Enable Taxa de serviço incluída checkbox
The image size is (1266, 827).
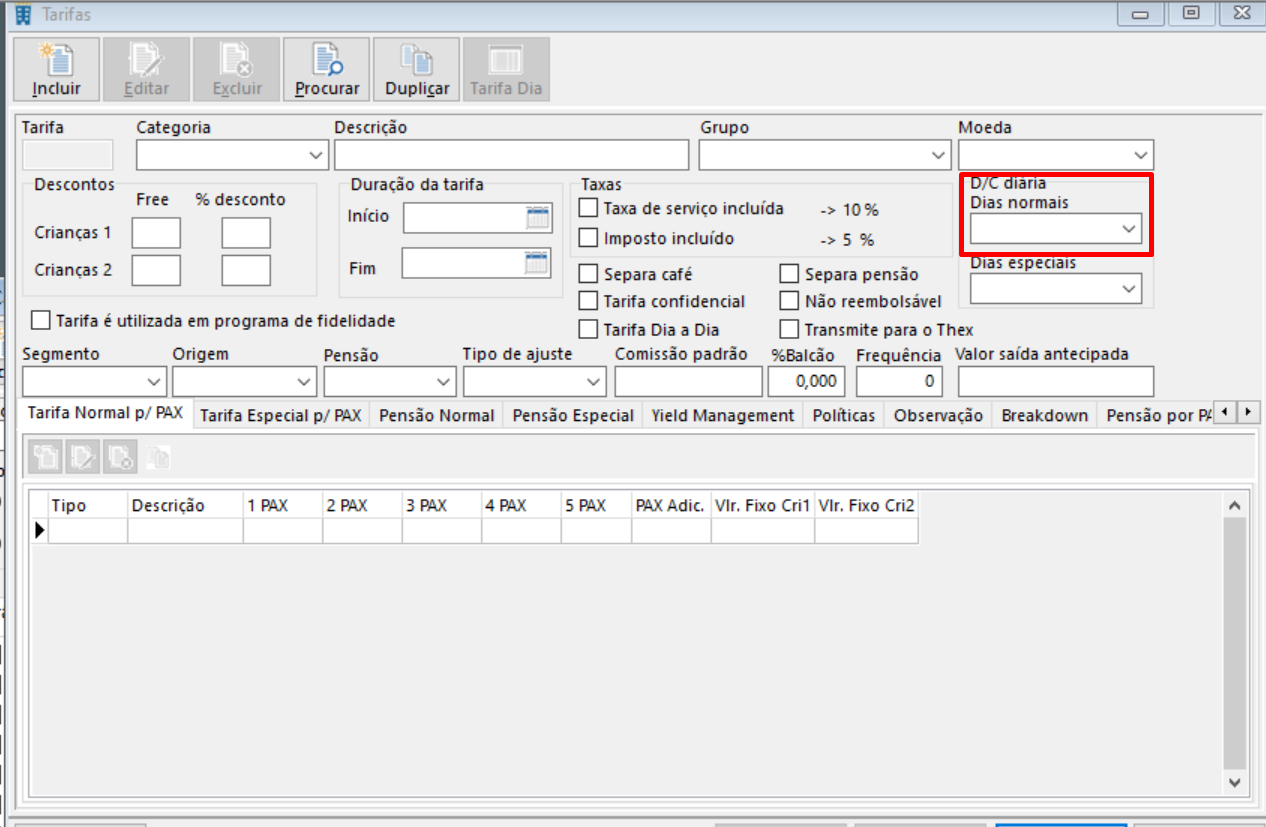(x=588, y=209)
